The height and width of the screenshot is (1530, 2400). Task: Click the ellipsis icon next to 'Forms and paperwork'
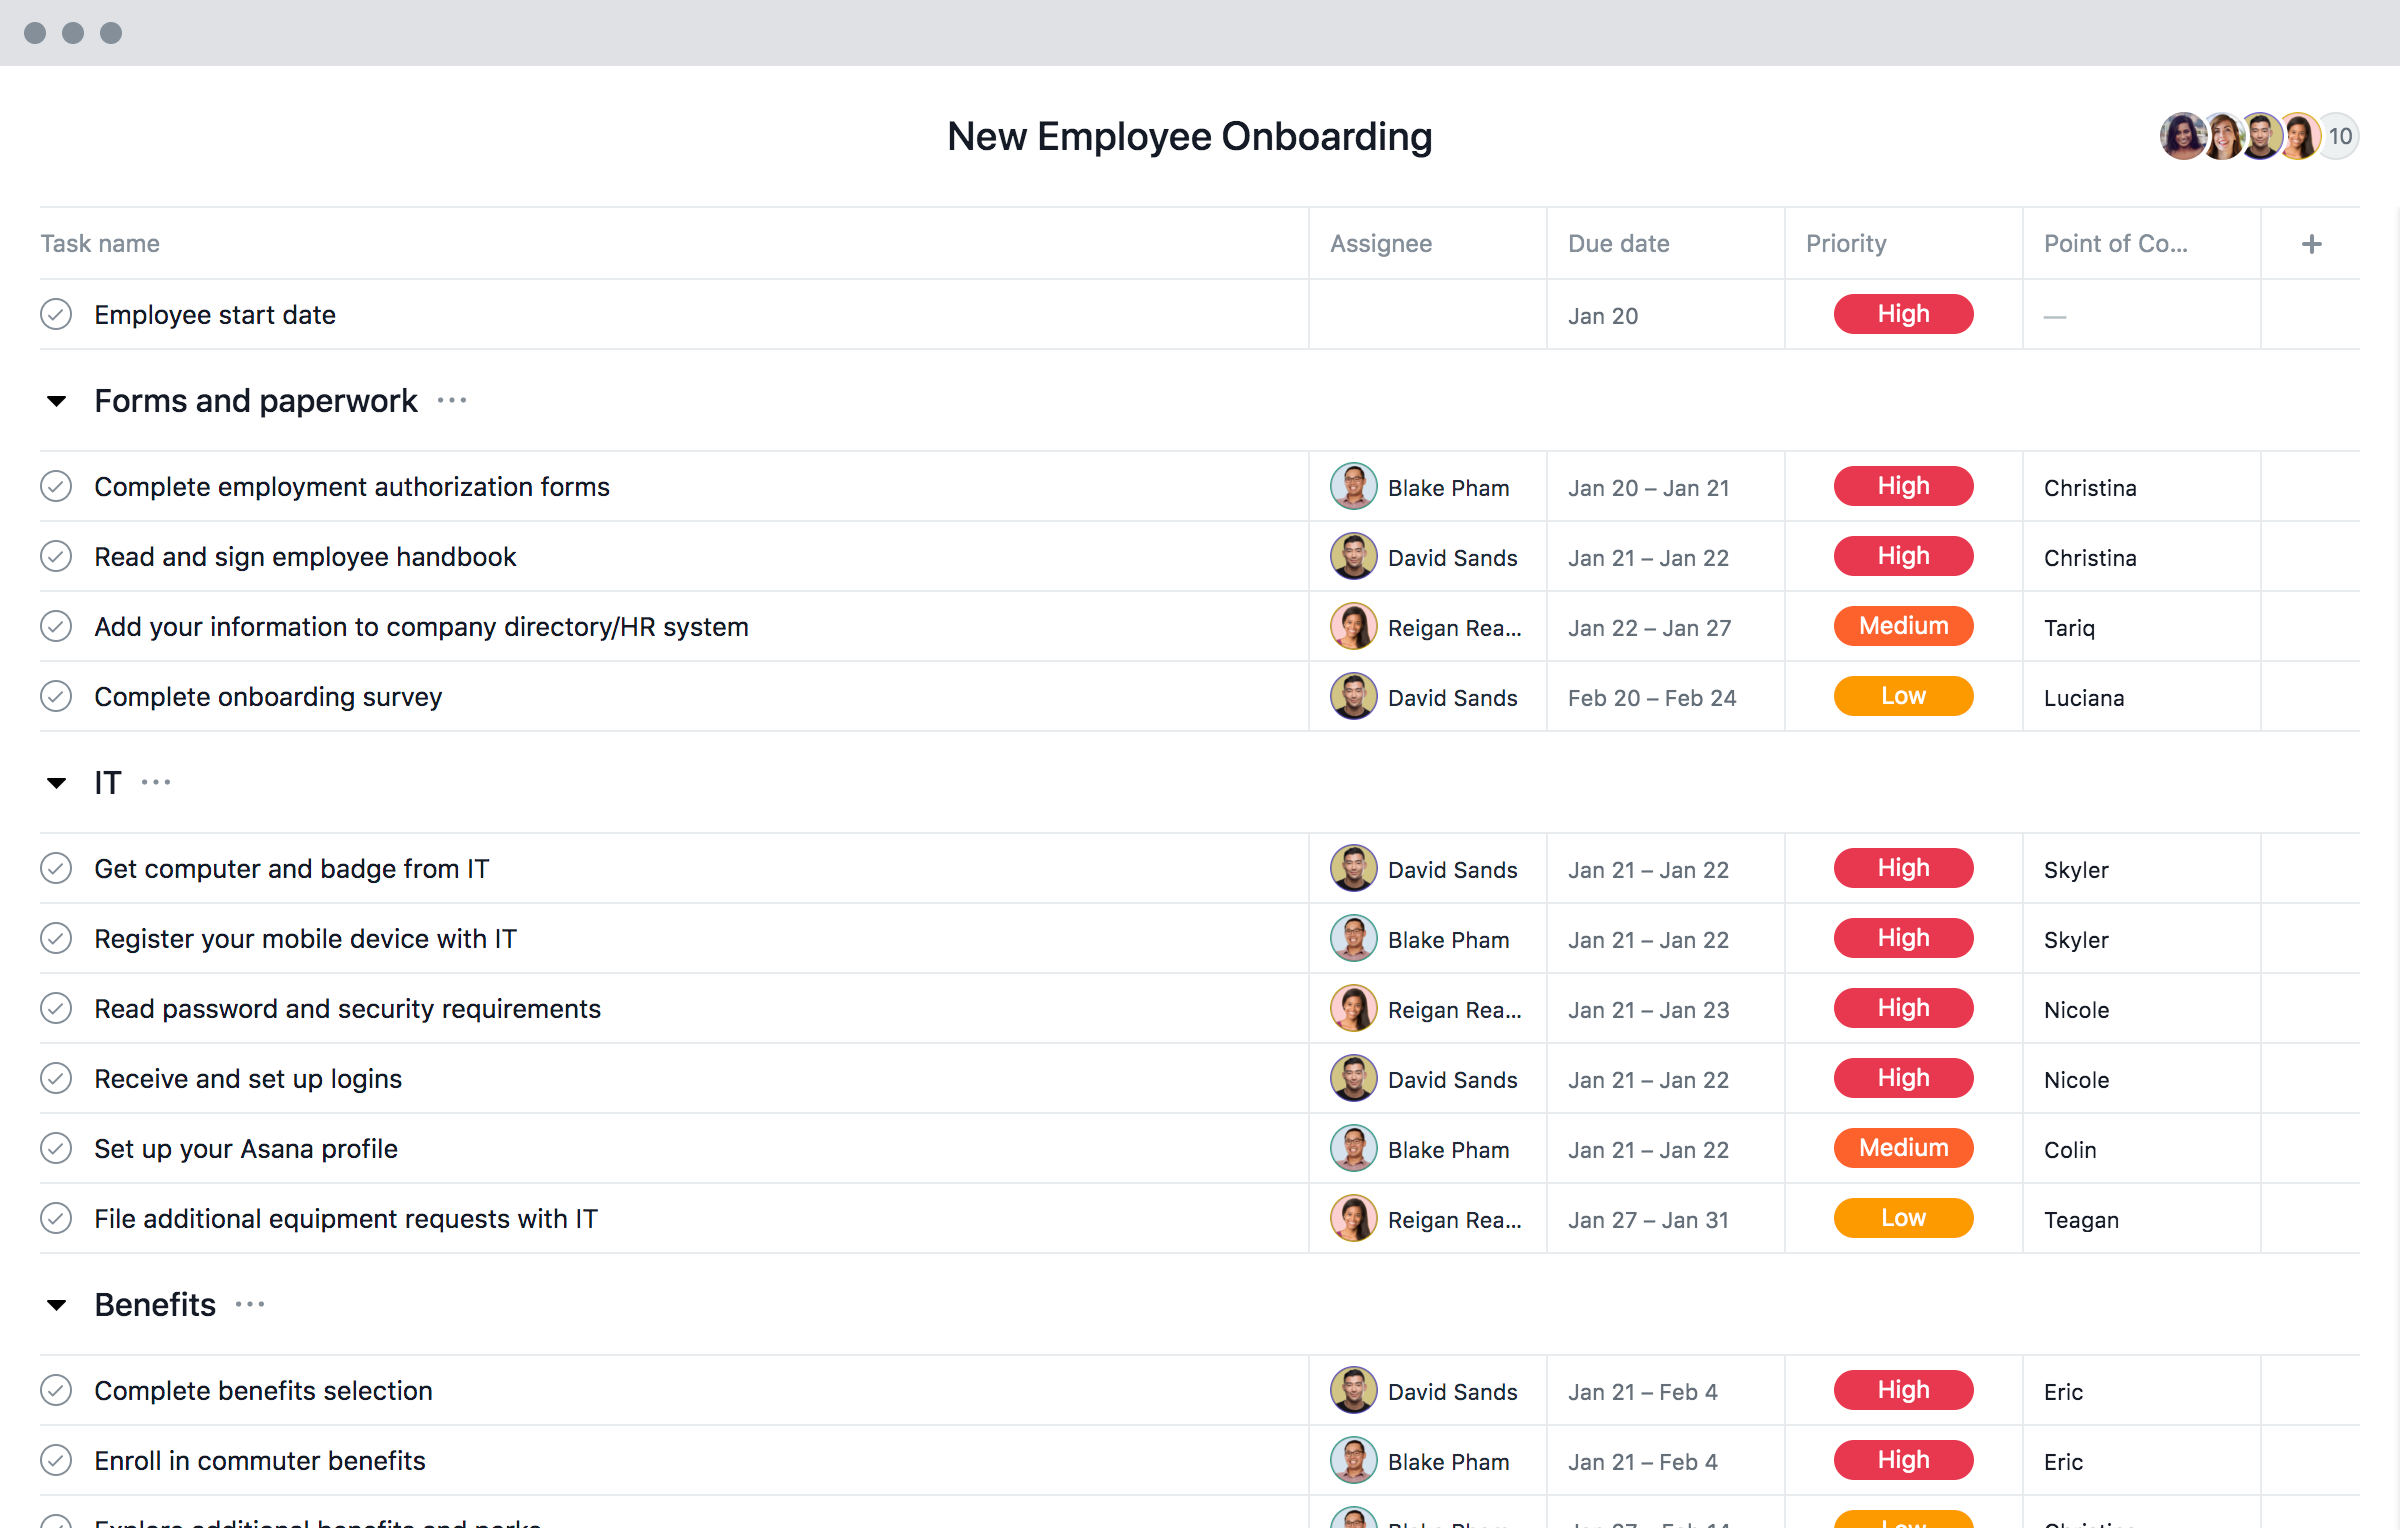pyautogui.click(x=451, y=400)
